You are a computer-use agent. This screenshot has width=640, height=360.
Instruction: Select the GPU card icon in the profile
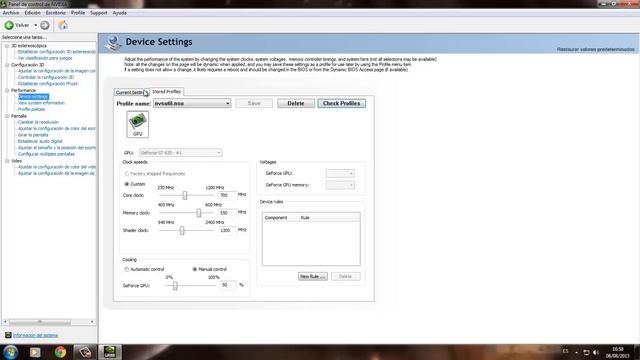pyautogui.click(x=138, y=124)
